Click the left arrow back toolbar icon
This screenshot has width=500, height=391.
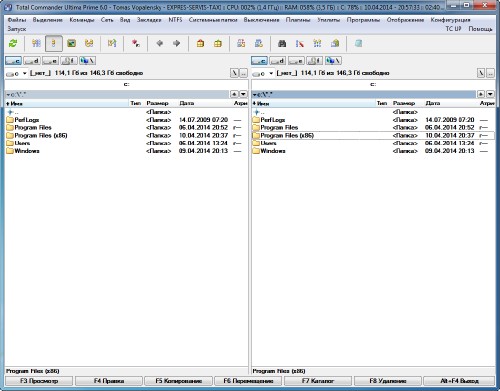[160, 43]
